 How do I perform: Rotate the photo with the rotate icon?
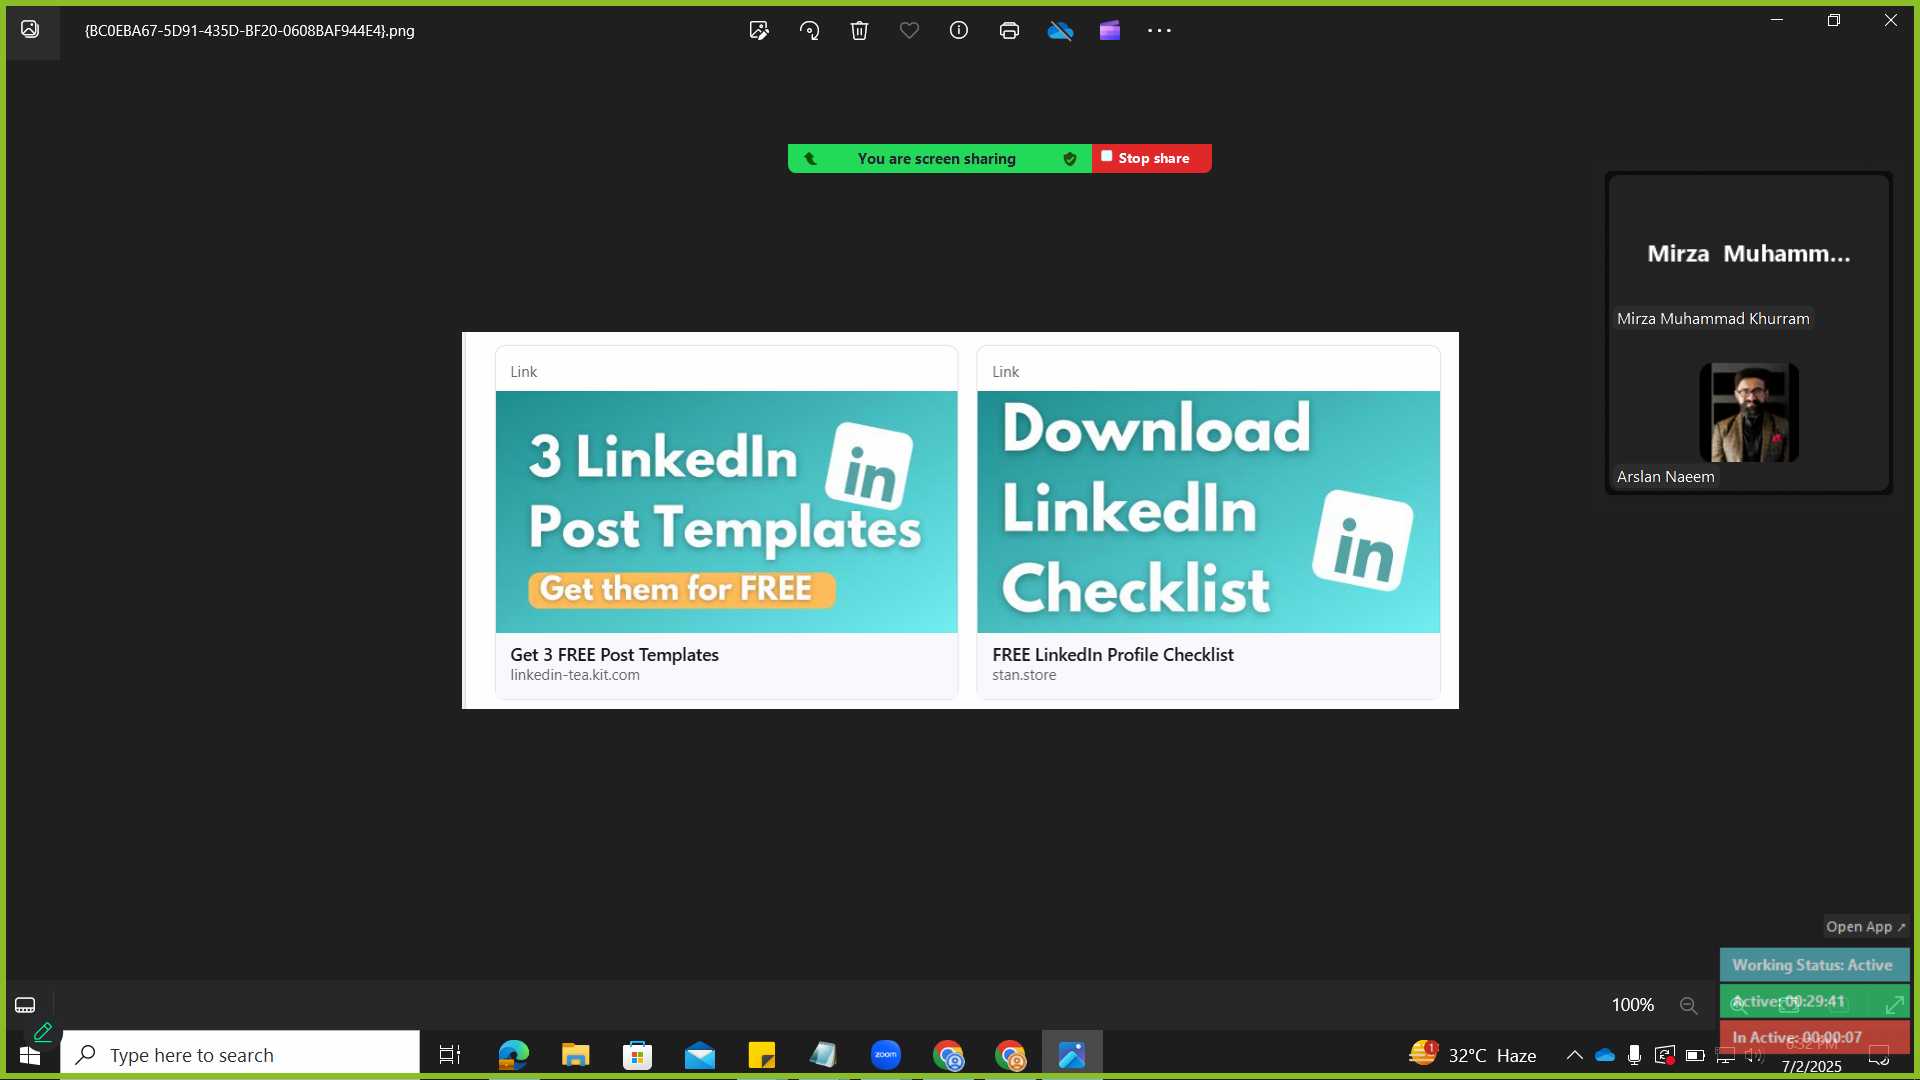click(x=809, y=30)
